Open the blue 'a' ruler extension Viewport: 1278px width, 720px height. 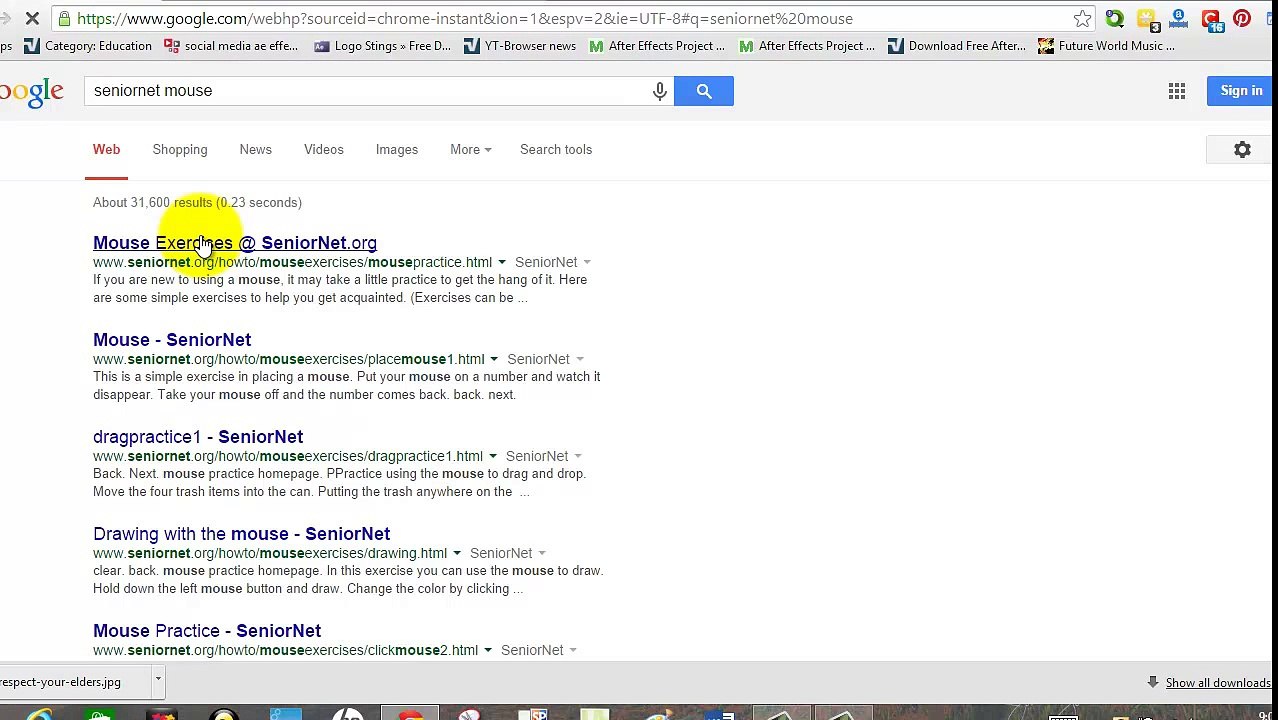(x=1179, y=18)
